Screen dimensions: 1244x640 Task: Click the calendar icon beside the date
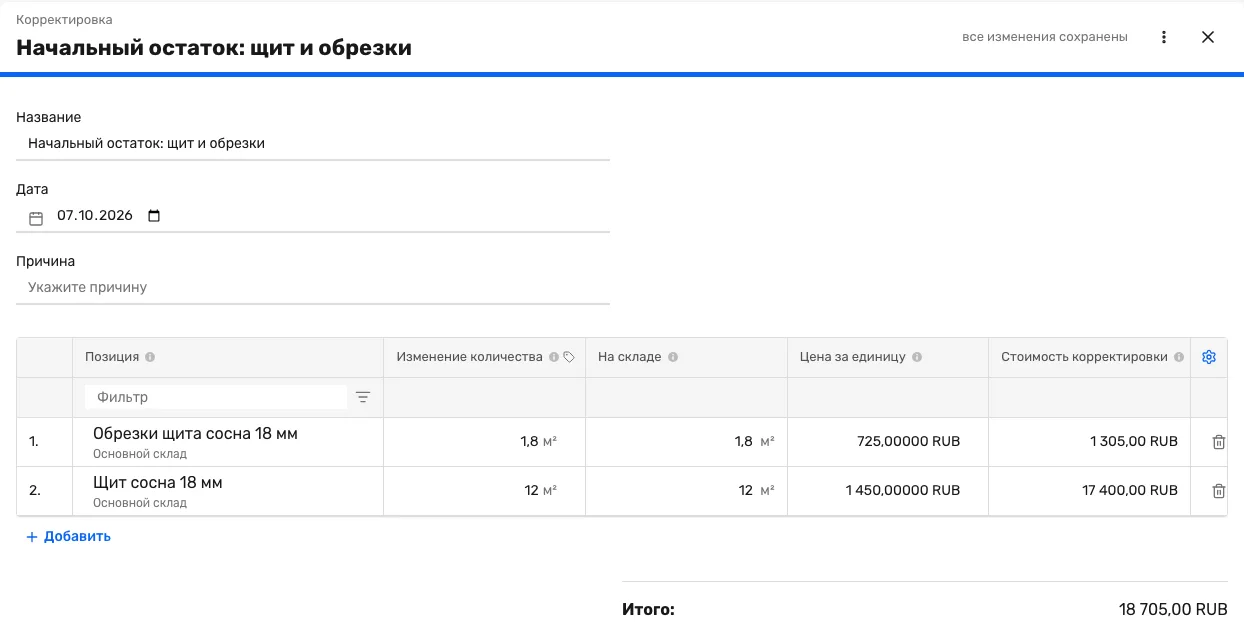pyautogui.click(x=36, y=217)
